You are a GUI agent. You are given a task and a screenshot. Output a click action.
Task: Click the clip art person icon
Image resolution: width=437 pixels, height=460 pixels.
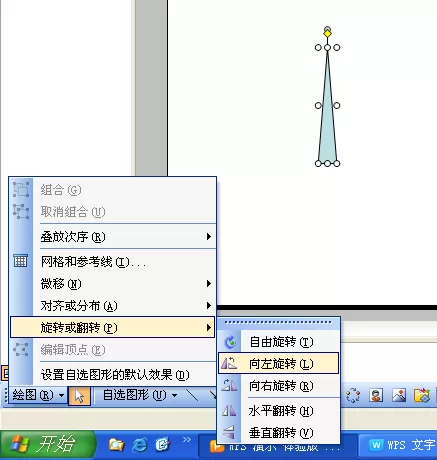(376, 396)
